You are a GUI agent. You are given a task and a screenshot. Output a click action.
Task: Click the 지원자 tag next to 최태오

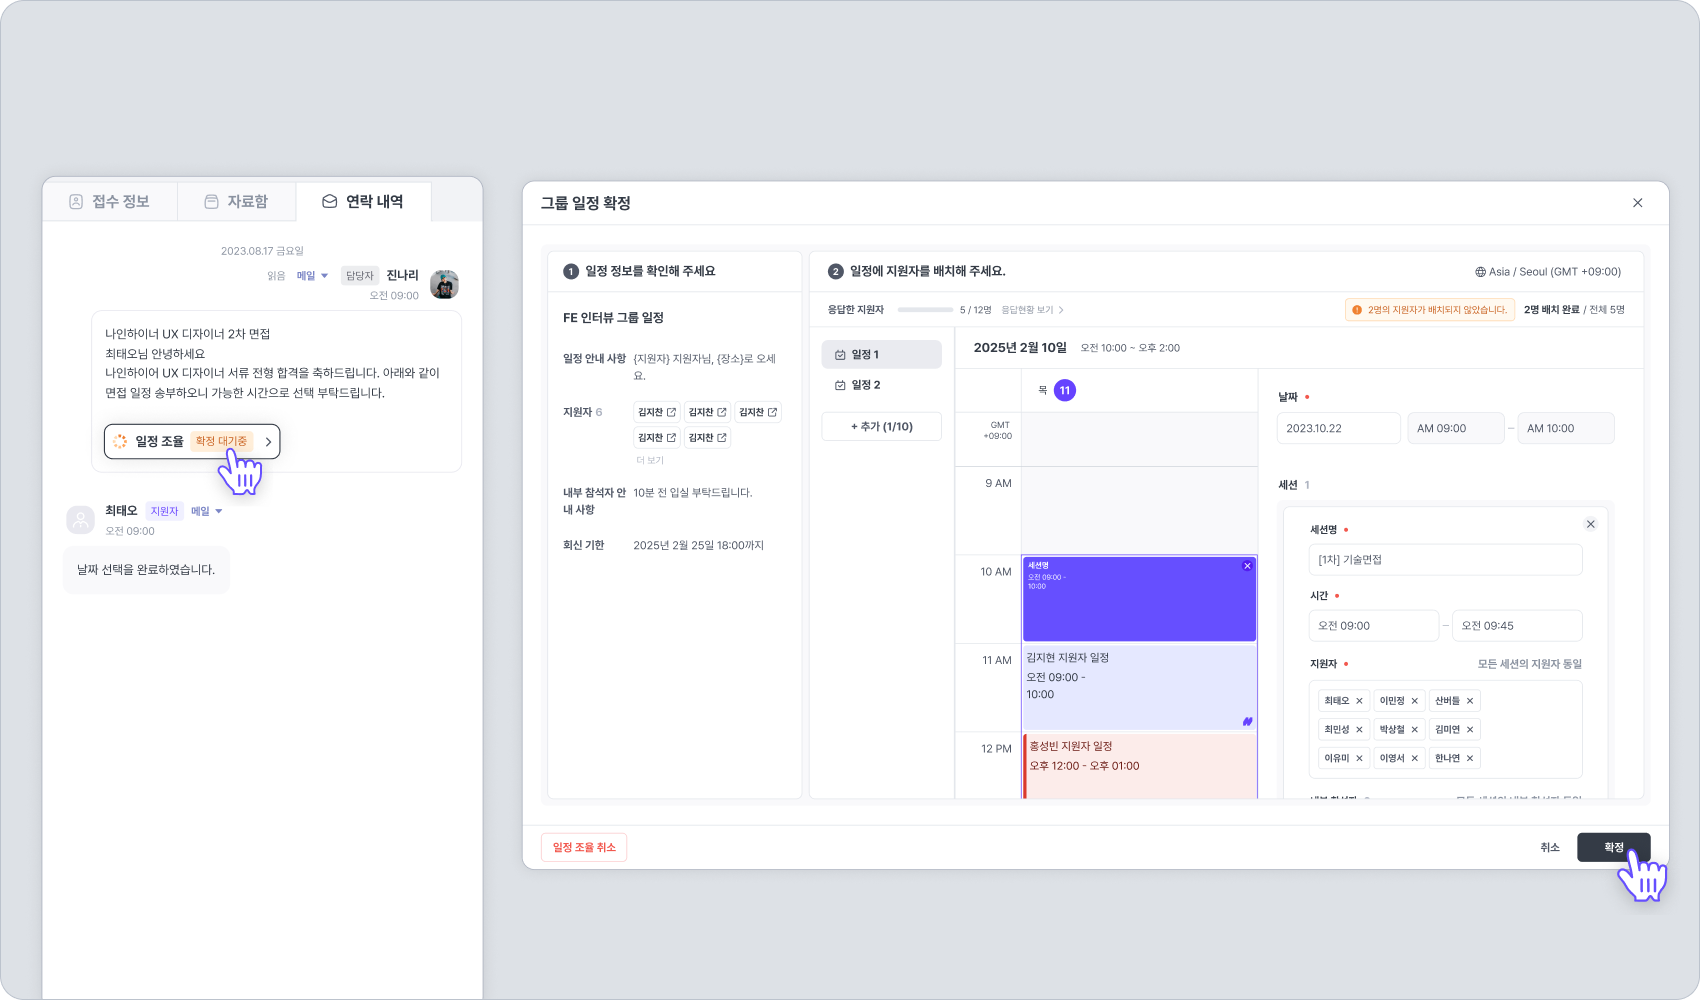click(x=164, y=511)
